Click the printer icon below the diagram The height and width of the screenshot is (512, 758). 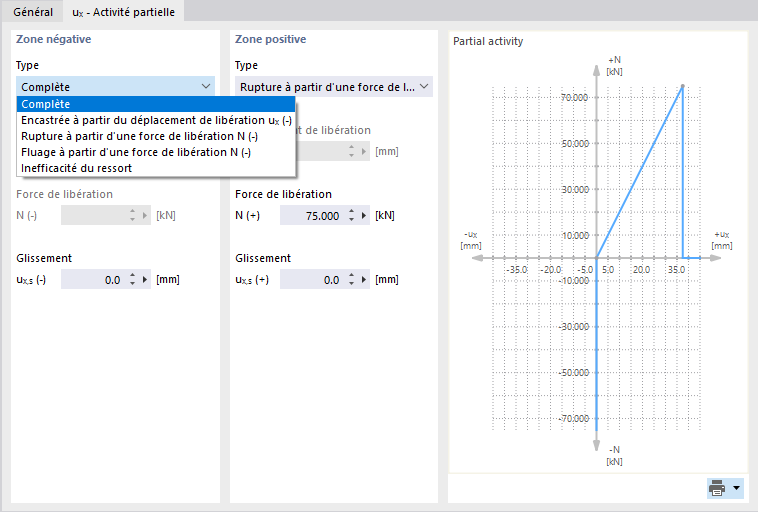(x=717, y=488)
